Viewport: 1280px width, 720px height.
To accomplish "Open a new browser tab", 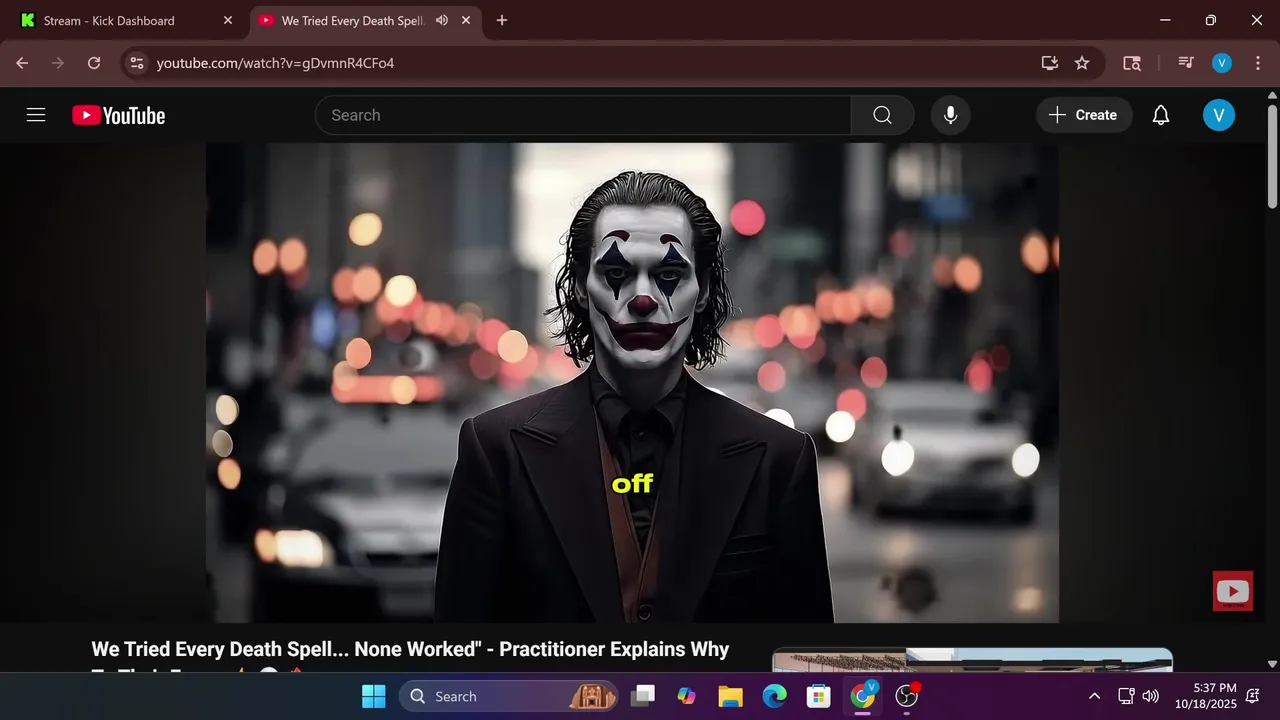I will 502,20.
